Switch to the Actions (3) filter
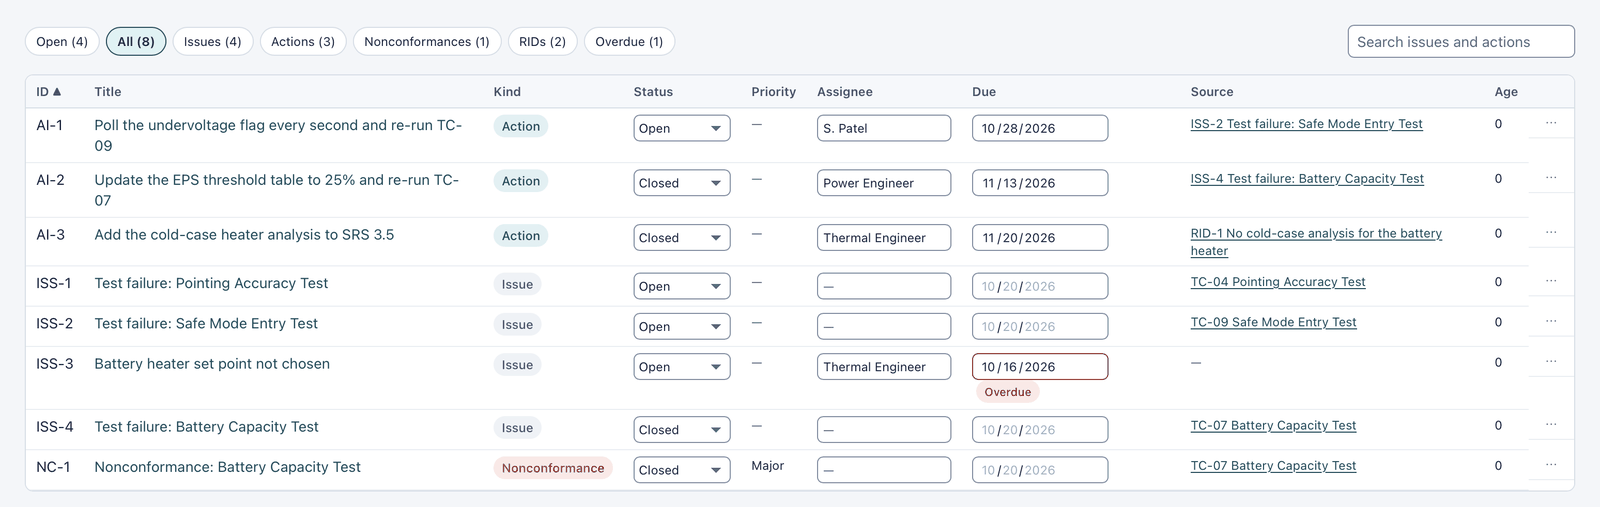 tap(303, 42)
